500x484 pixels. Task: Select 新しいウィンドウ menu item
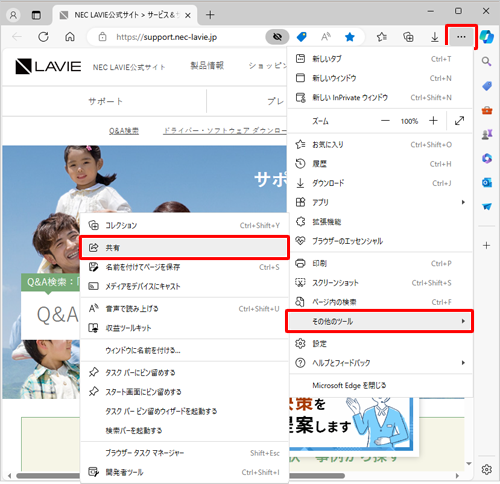coord(380,78)
